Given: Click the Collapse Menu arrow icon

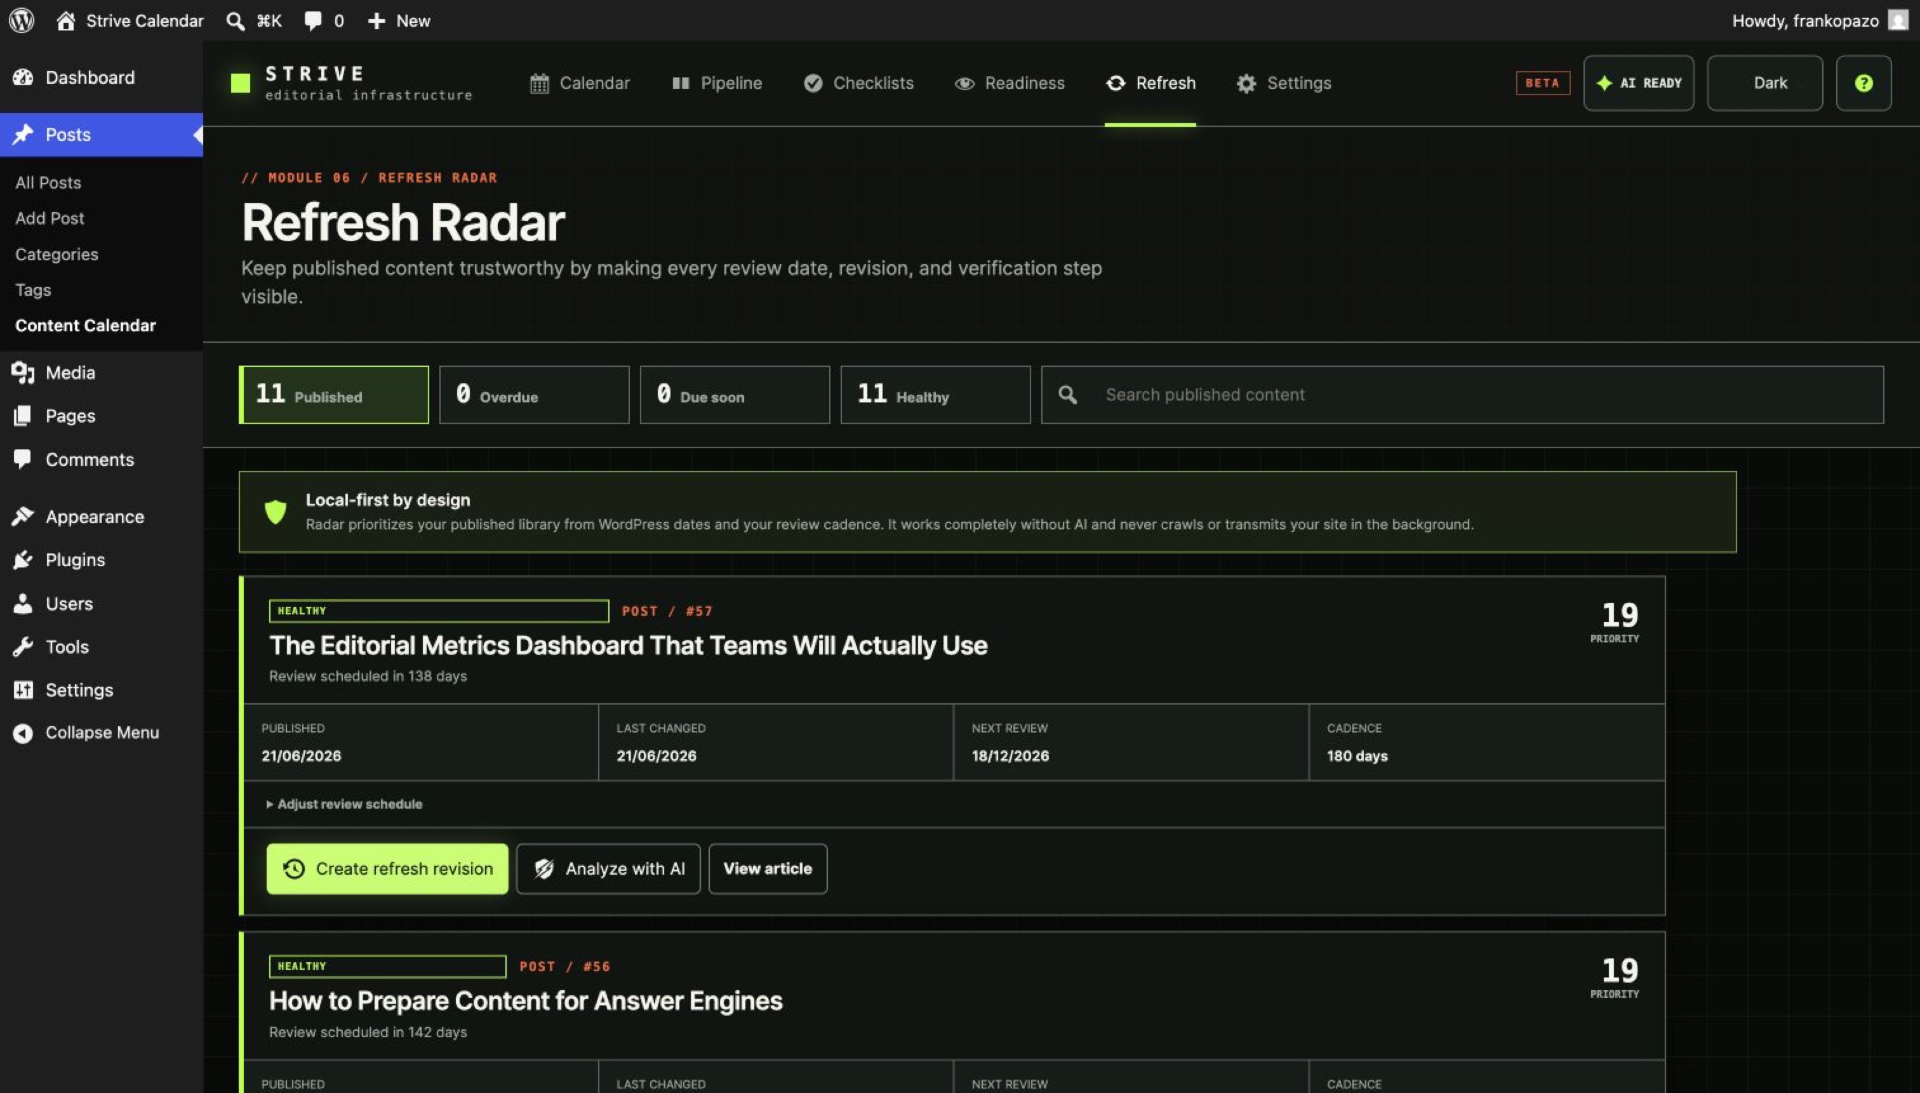Looking at the screenshot, I should pos(23,733).
